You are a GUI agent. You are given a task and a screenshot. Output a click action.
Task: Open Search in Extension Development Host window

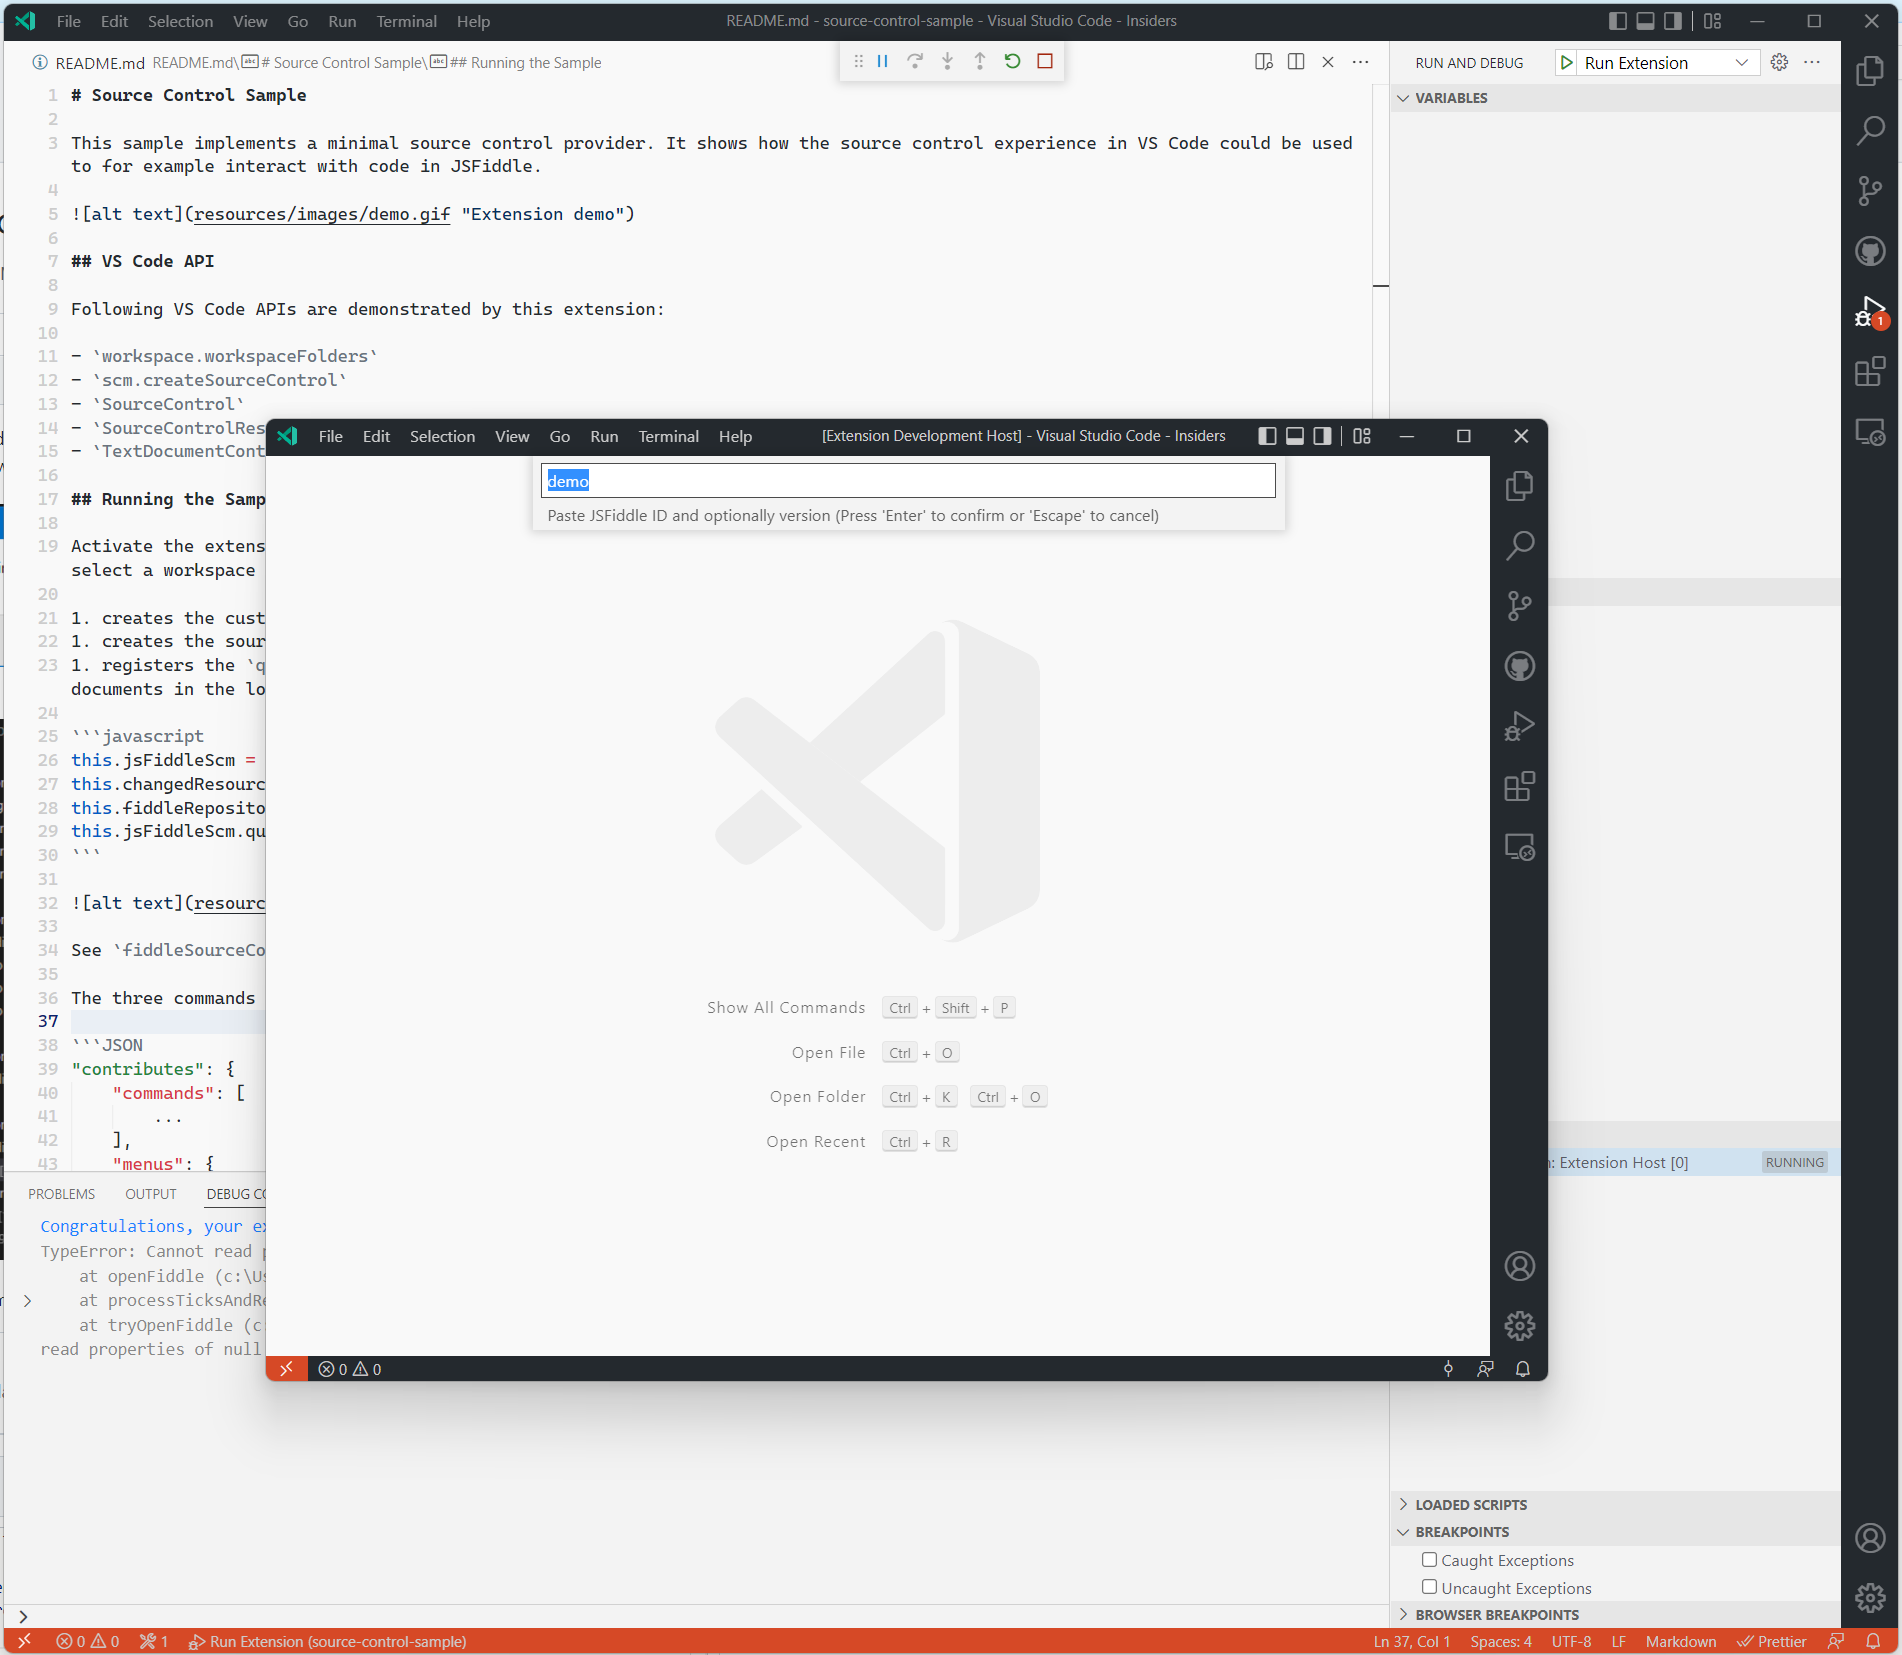pyautogui.click(x=1519, y=546)
